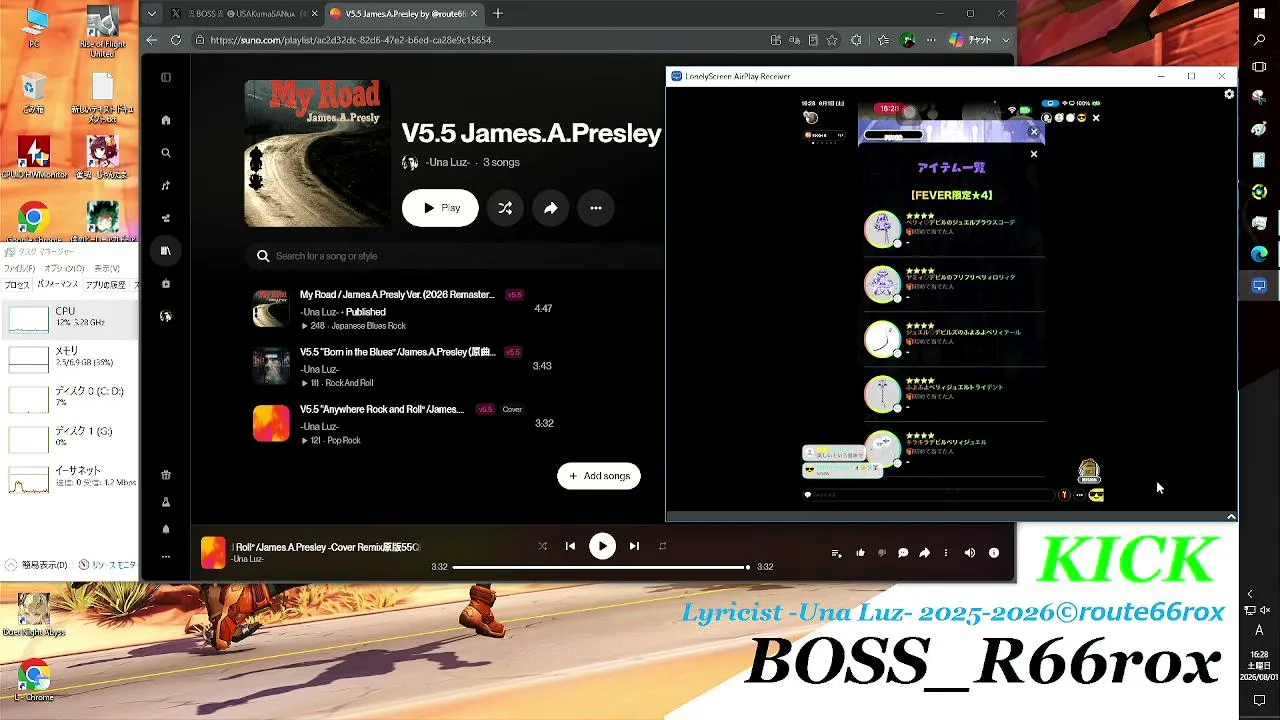Viewport: 1280px width, 720px height.
Task: Open the trash icon in Suno sidebar
Action: [166, 475]
